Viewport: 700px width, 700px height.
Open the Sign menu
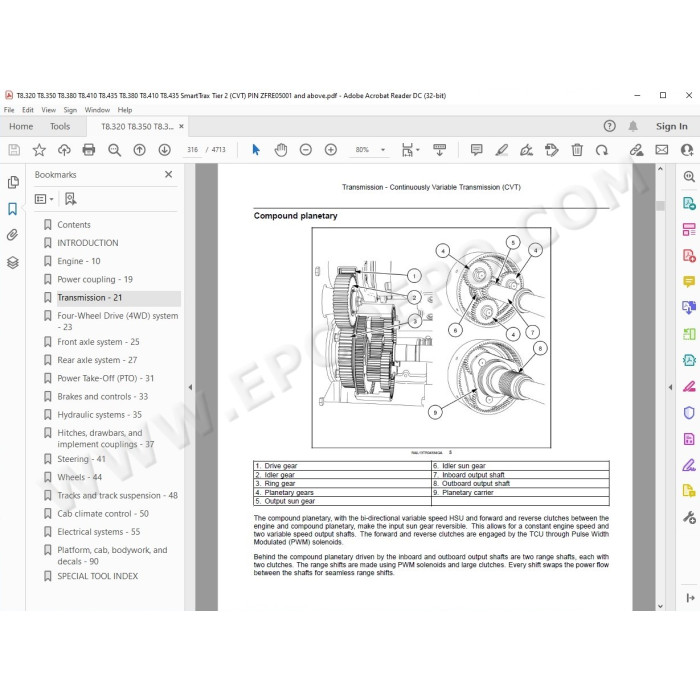pyautogui.click(x=70, y=110)
